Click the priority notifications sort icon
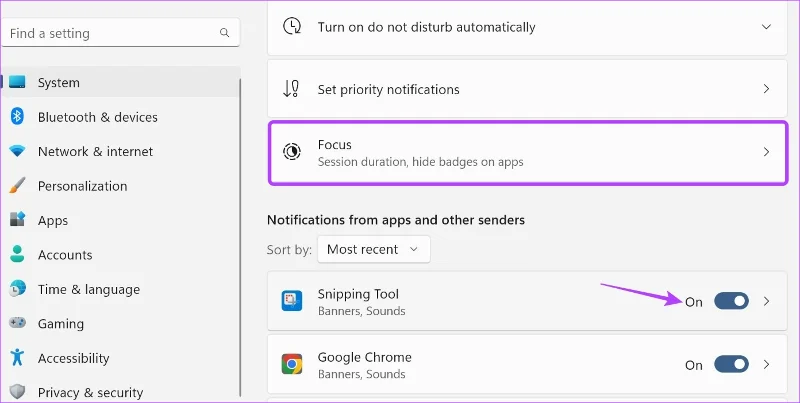This screenshot has height=403, width=800. 291,89
